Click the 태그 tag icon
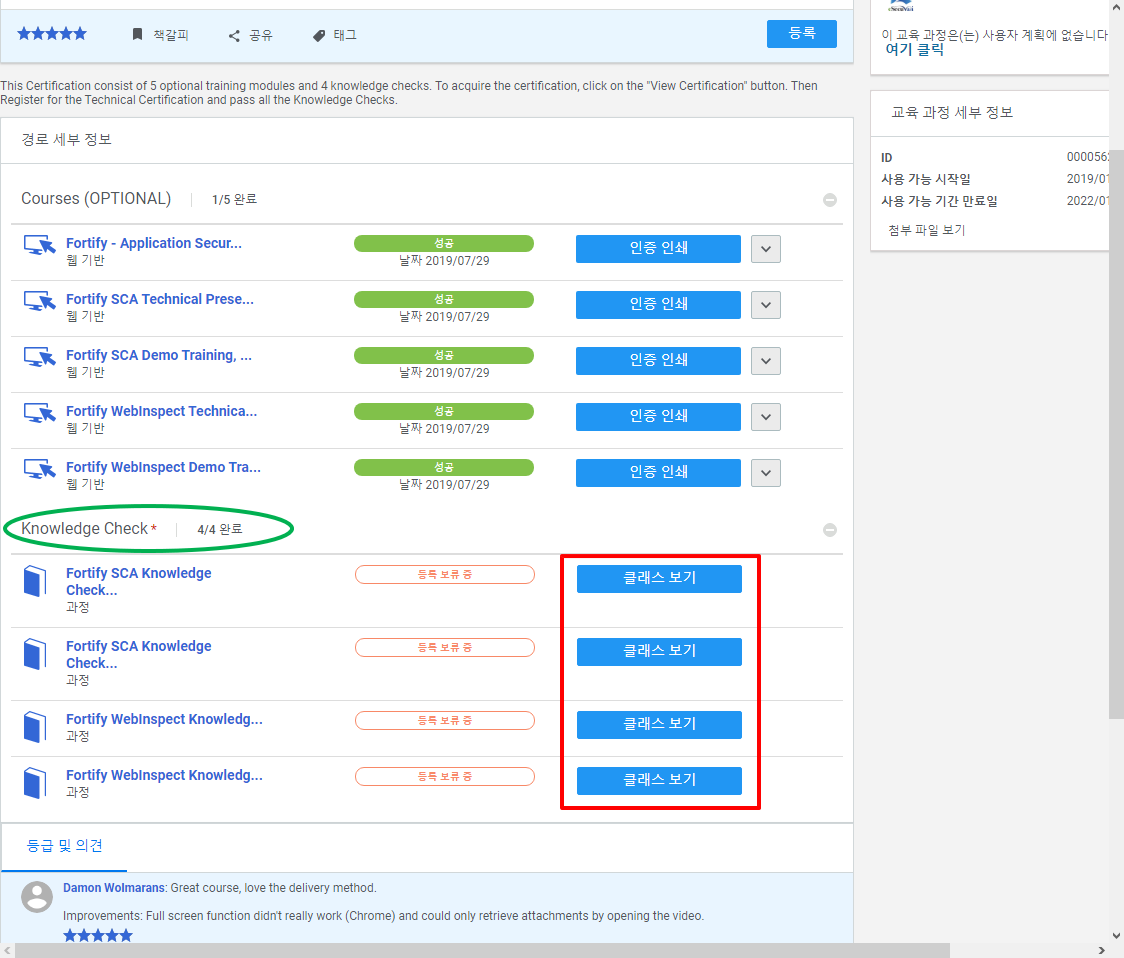This screenshot has height=958, width=1124. pos(319,36)
